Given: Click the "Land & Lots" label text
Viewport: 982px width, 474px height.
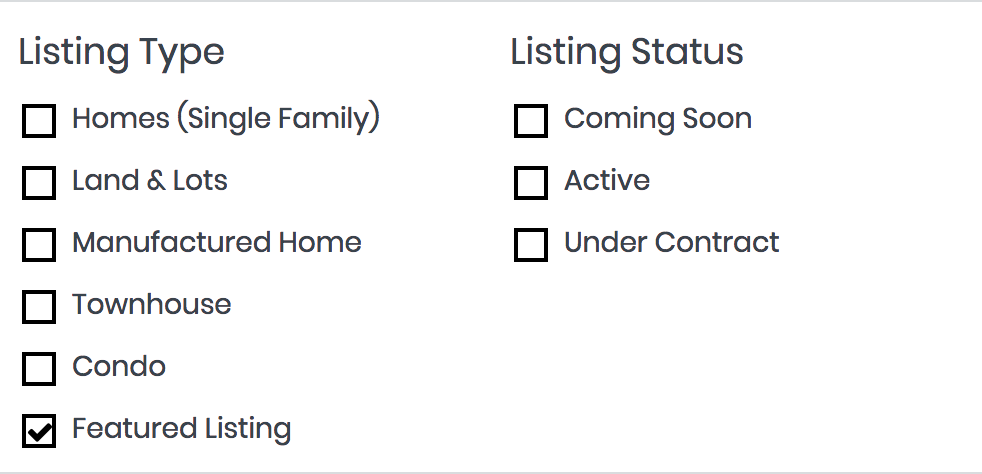Looking at the screenshot, I should coord(150,181).
